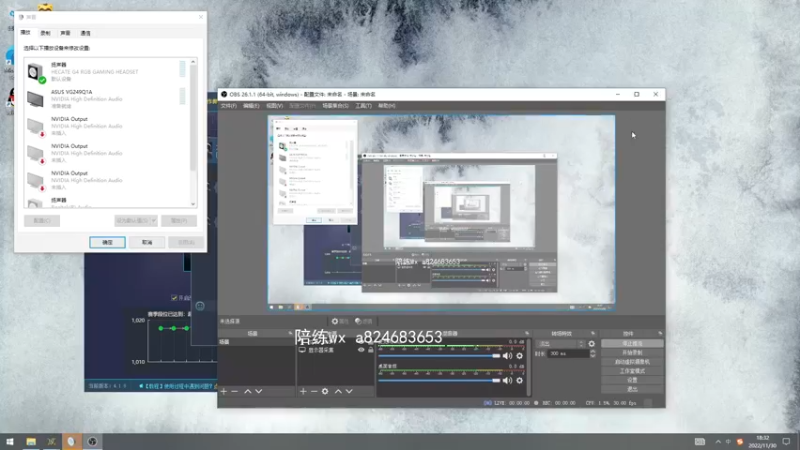Image resolution: width=800 pixels, height=450 pixels.
Task: Click the touch keyboard tray icon
Action: point(699,441)
